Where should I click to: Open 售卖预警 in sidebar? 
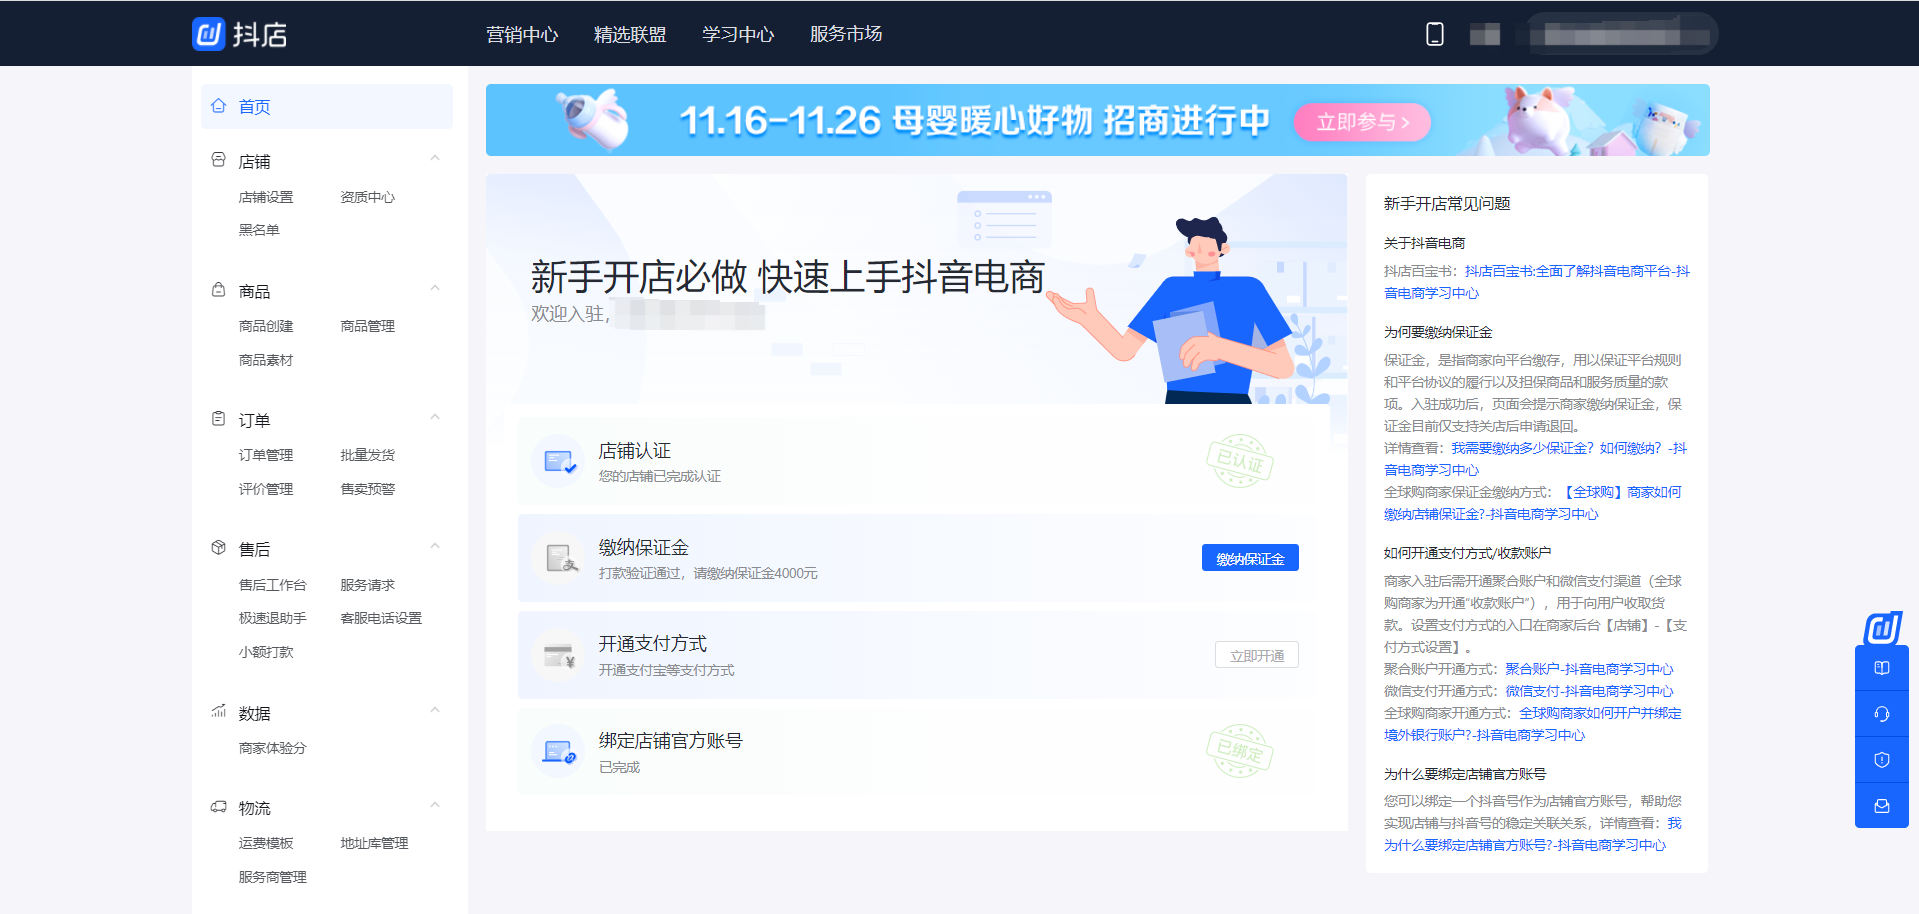pyautogui.click(x=367, y=489)
